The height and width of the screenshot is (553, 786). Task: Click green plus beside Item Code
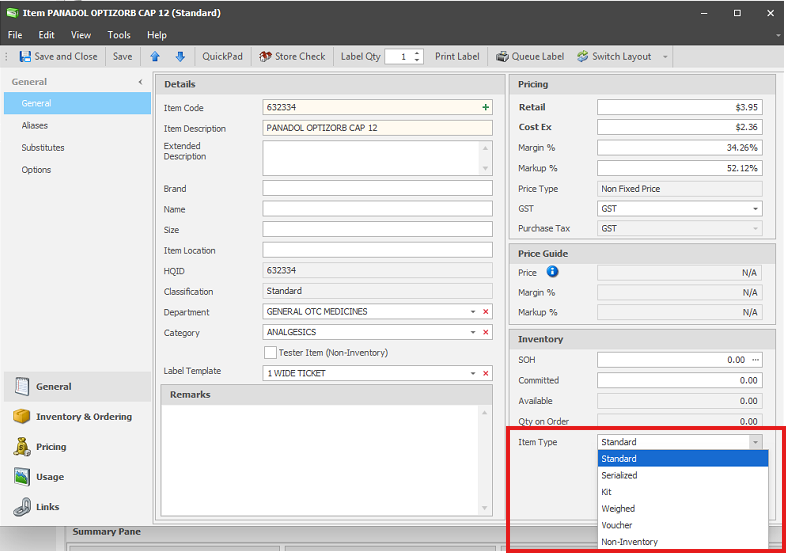485,107
